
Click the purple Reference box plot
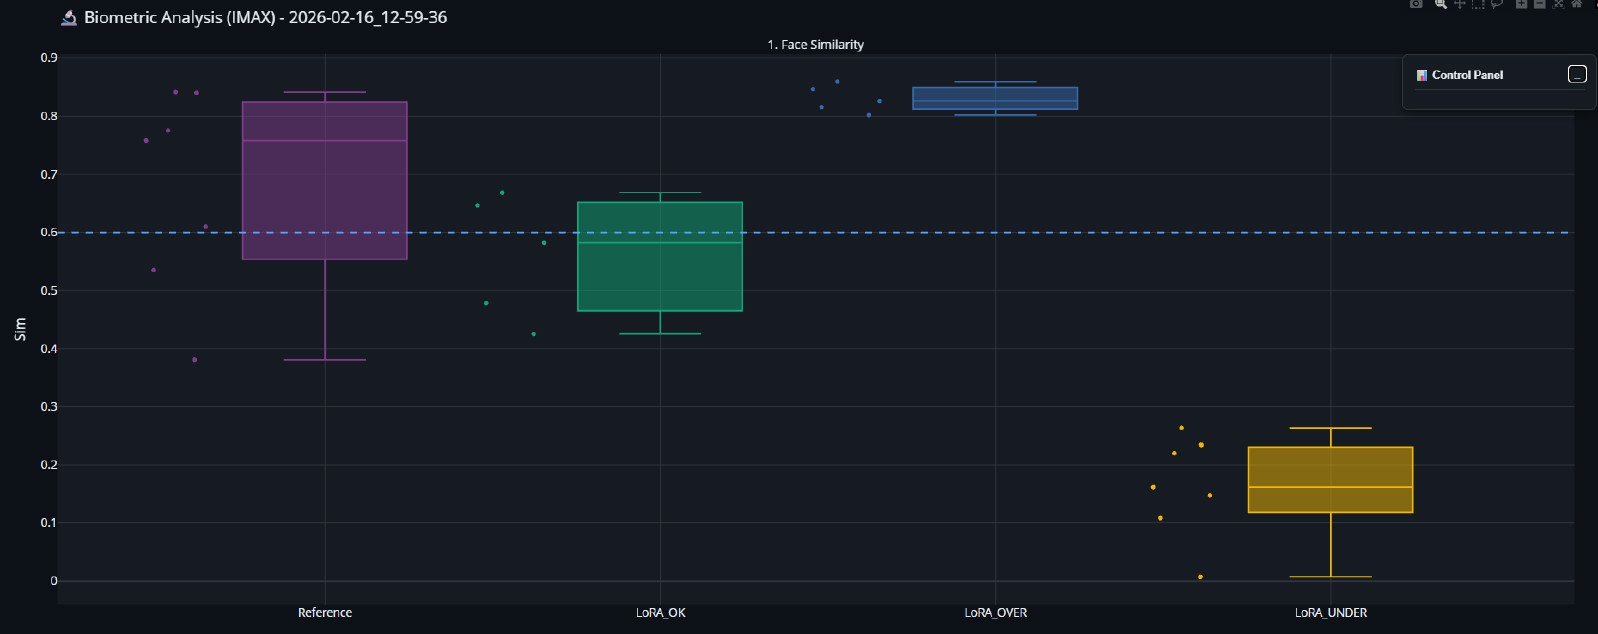pos(325,180)
